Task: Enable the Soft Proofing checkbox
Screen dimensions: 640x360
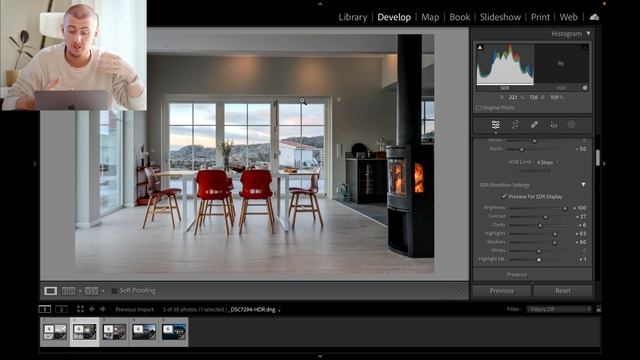Action: point(114,291)
